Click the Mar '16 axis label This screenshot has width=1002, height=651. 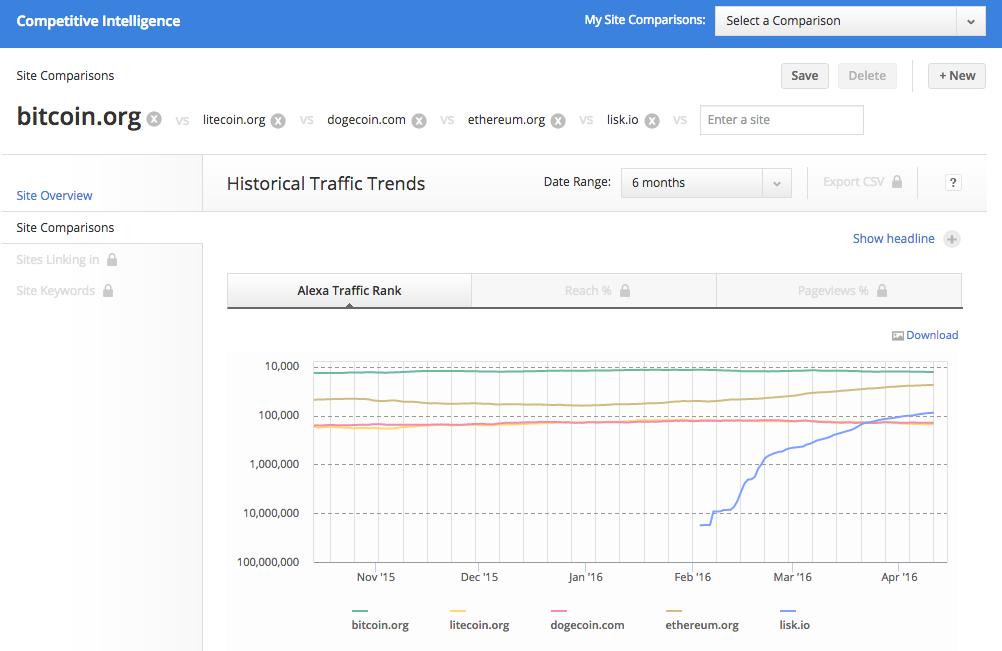pyautogui.click(x=792, y=578)
